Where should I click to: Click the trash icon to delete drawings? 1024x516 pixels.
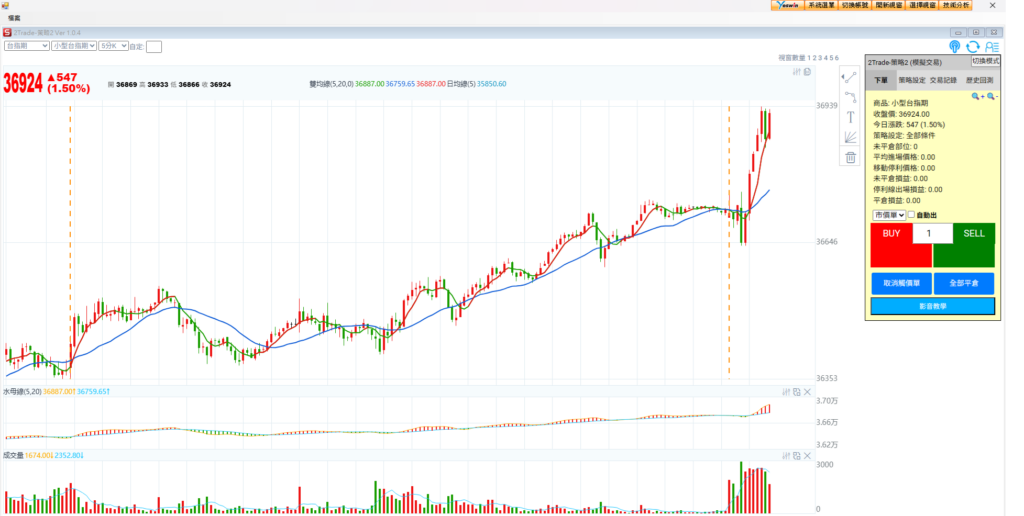pyautogui.click(x=850, y=157)
